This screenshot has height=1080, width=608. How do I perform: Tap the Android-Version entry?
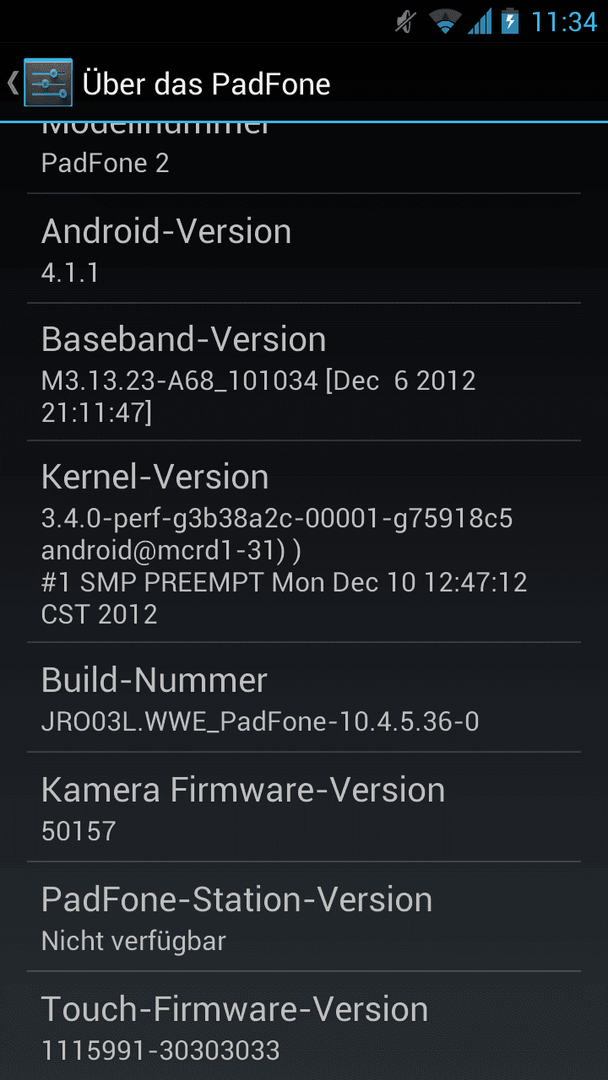coord(304,249)
